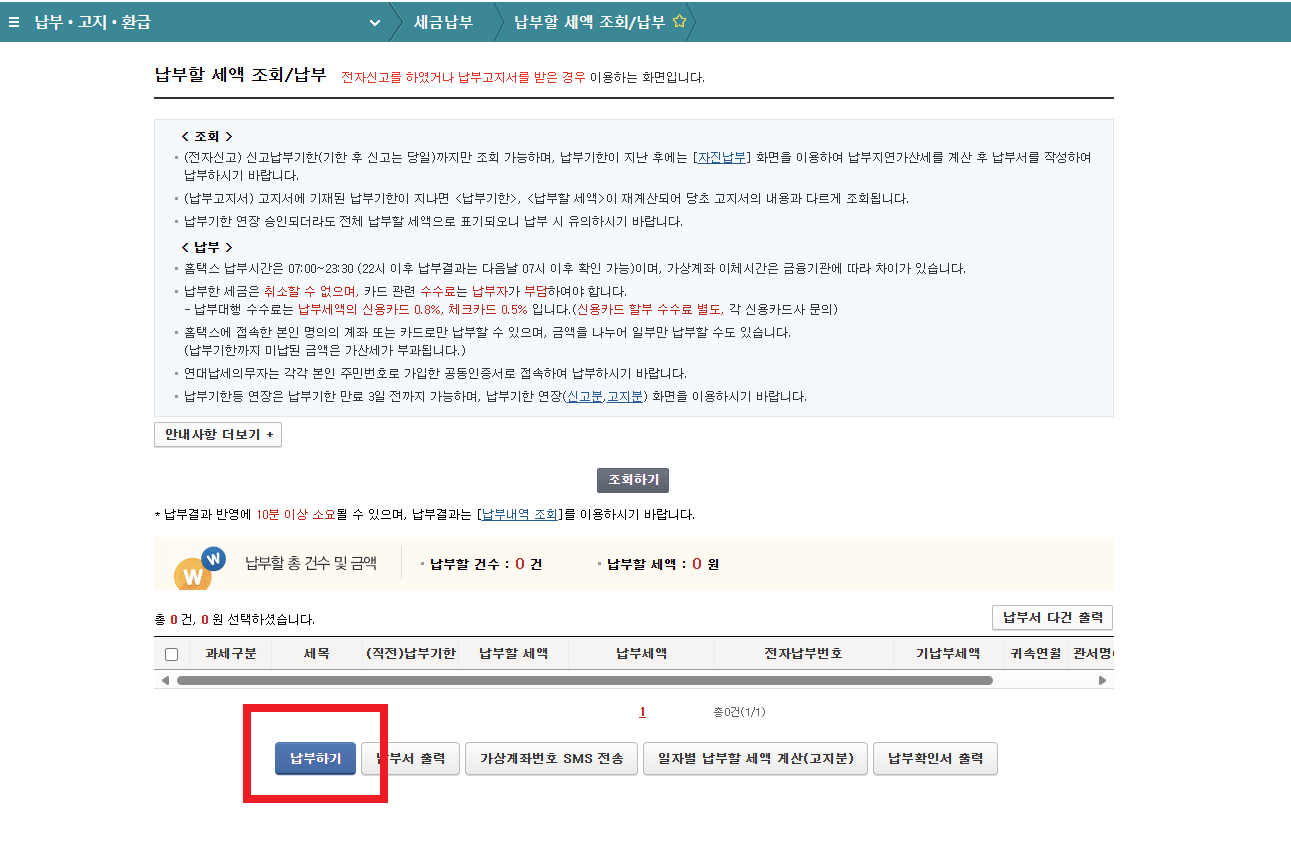Expand the 안내사항 더보기 section
The image size is (1291, 852).
[x=217, y=434]
